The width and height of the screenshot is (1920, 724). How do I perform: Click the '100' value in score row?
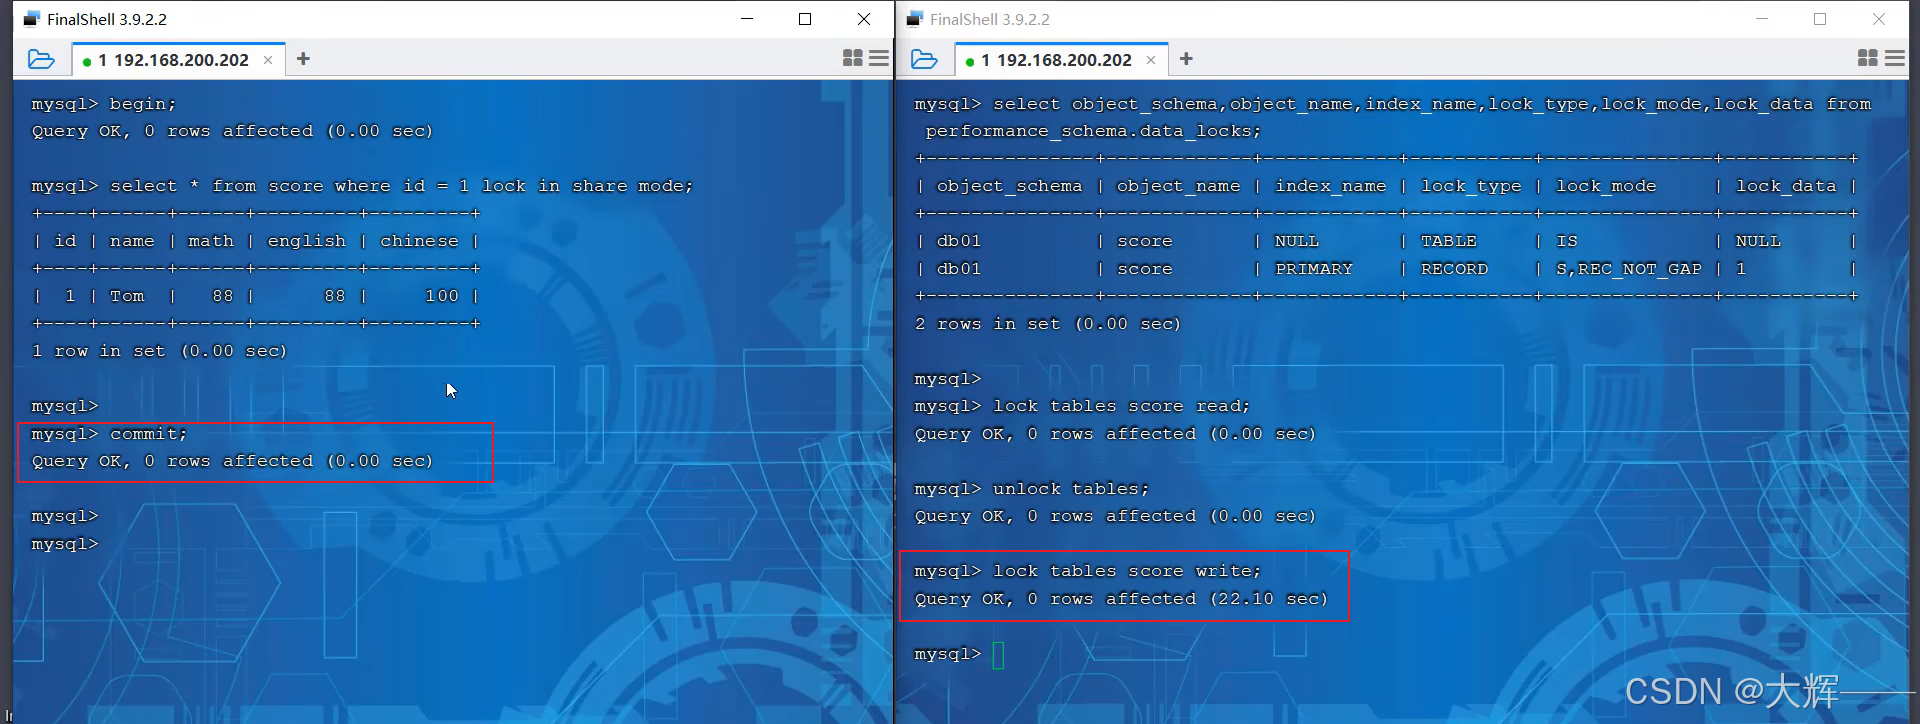[441, 296]
